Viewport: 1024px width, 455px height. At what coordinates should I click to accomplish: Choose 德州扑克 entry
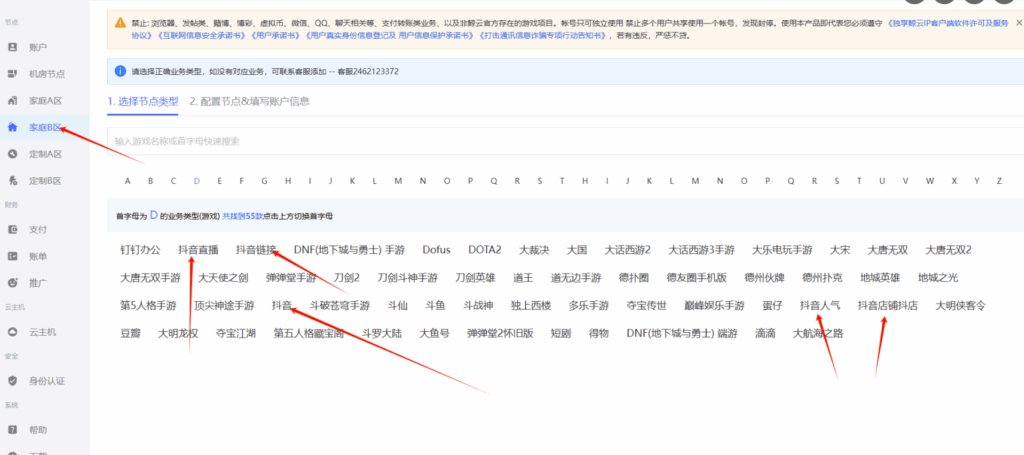[823, 277]
